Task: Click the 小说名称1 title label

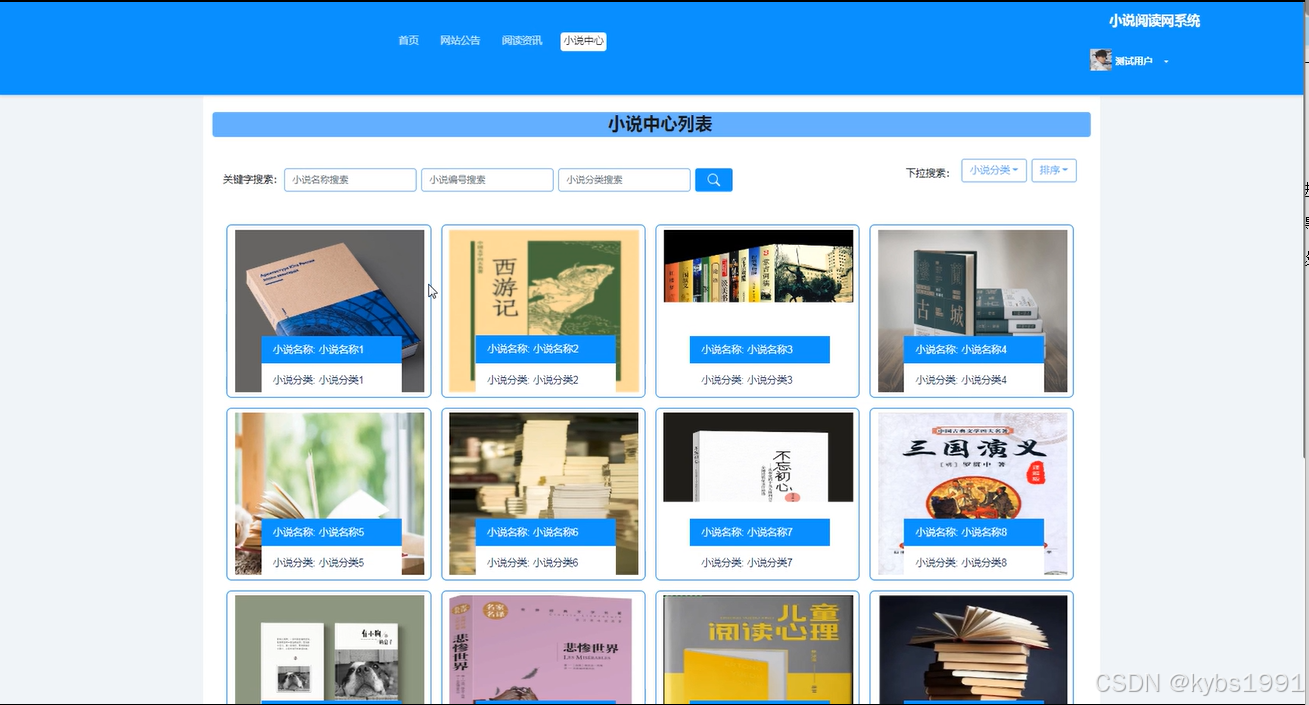Action: 331,350
